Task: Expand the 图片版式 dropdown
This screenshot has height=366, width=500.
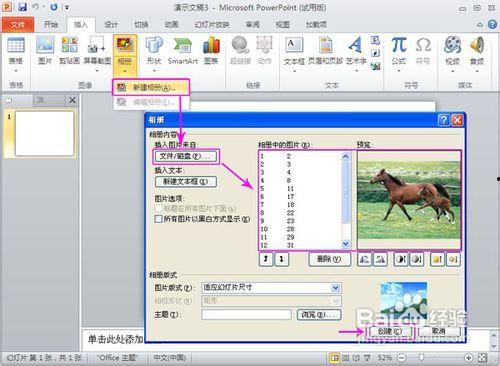Action: point(336,288)
